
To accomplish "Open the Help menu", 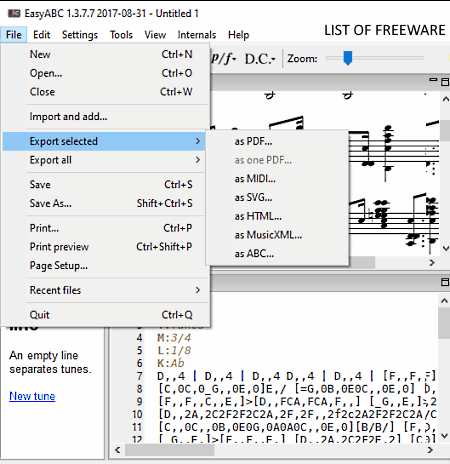I will pyautogui.click(x=238, y=35).
